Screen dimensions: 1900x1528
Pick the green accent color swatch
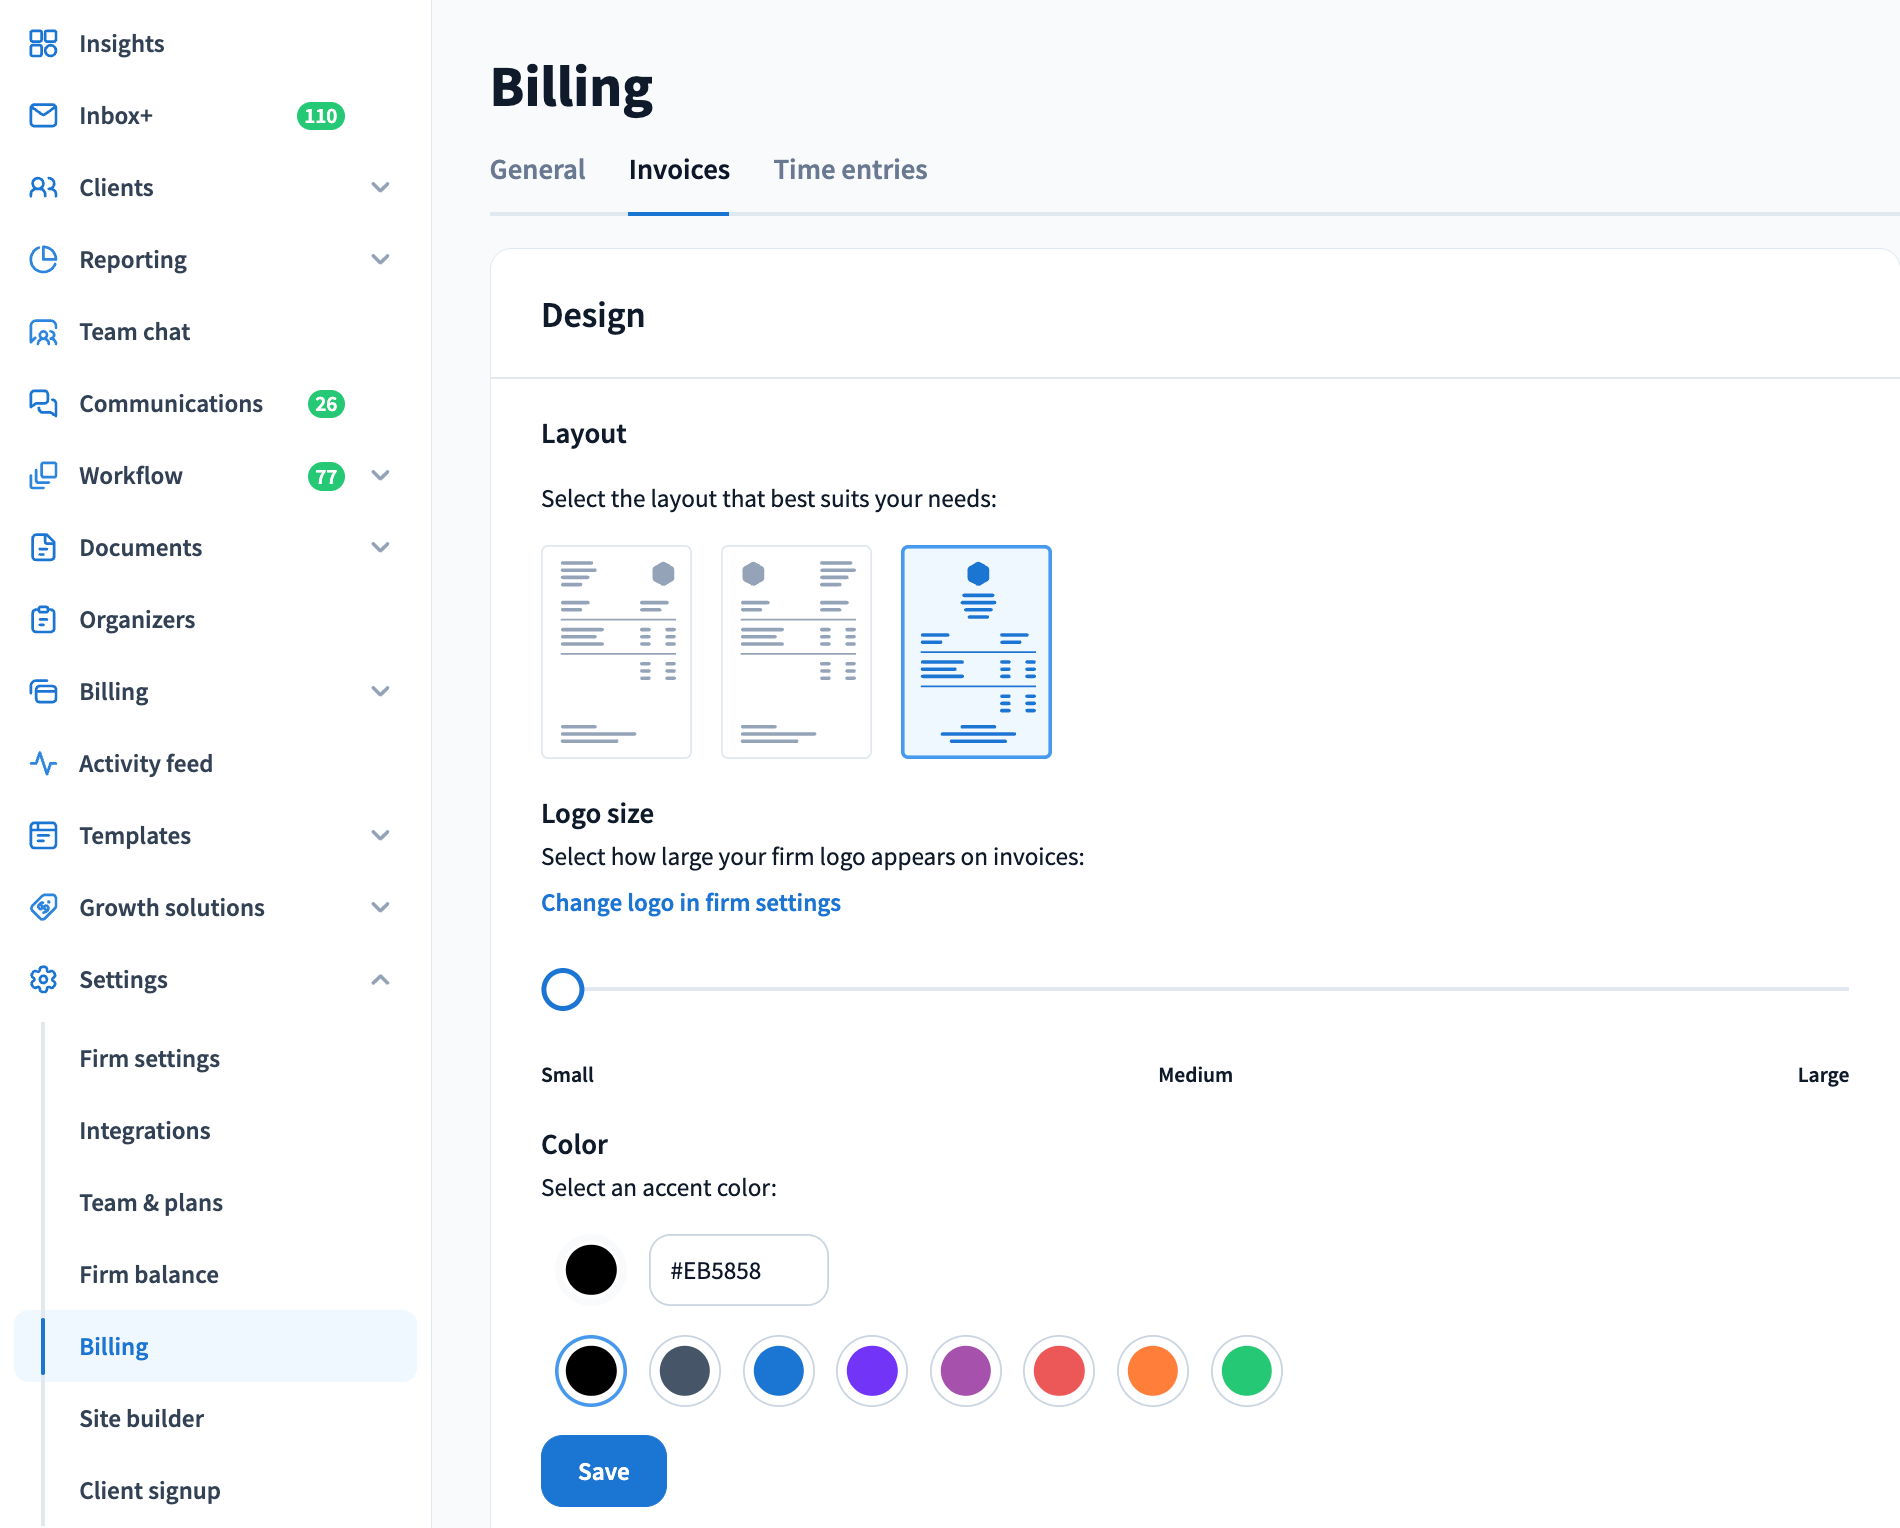click(1246, 1371)
